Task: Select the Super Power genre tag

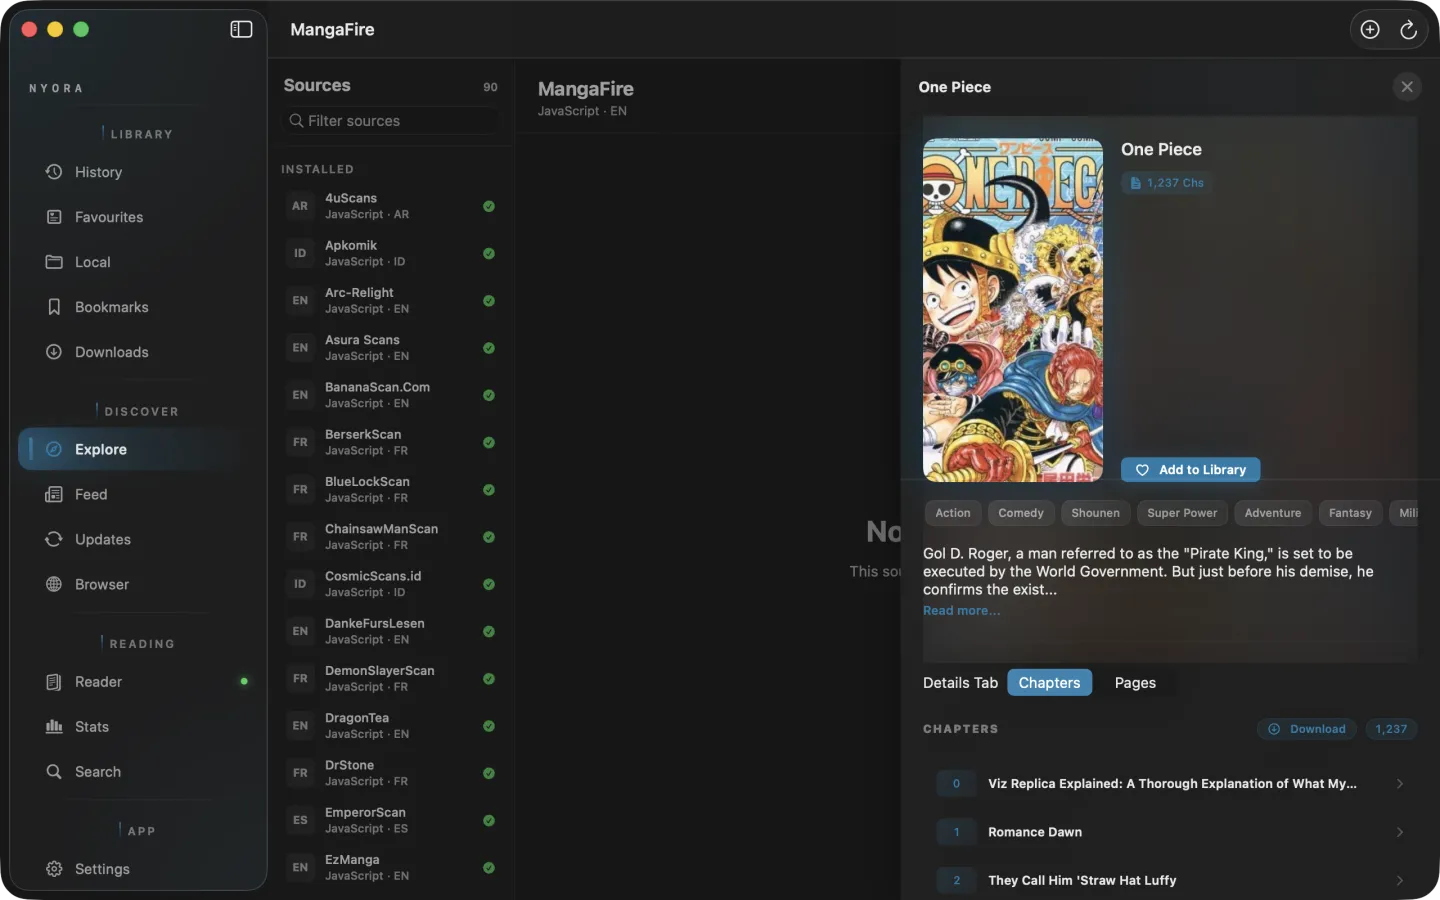Action: [x=1182, y=513]
